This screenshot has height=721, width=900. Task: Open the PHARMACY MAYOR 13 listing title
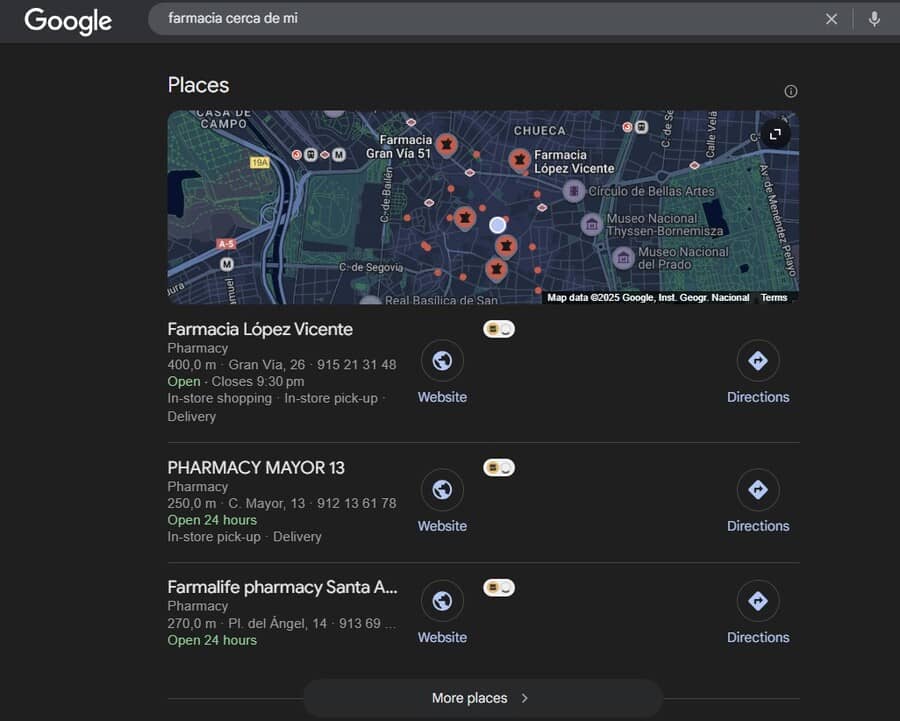256,467
